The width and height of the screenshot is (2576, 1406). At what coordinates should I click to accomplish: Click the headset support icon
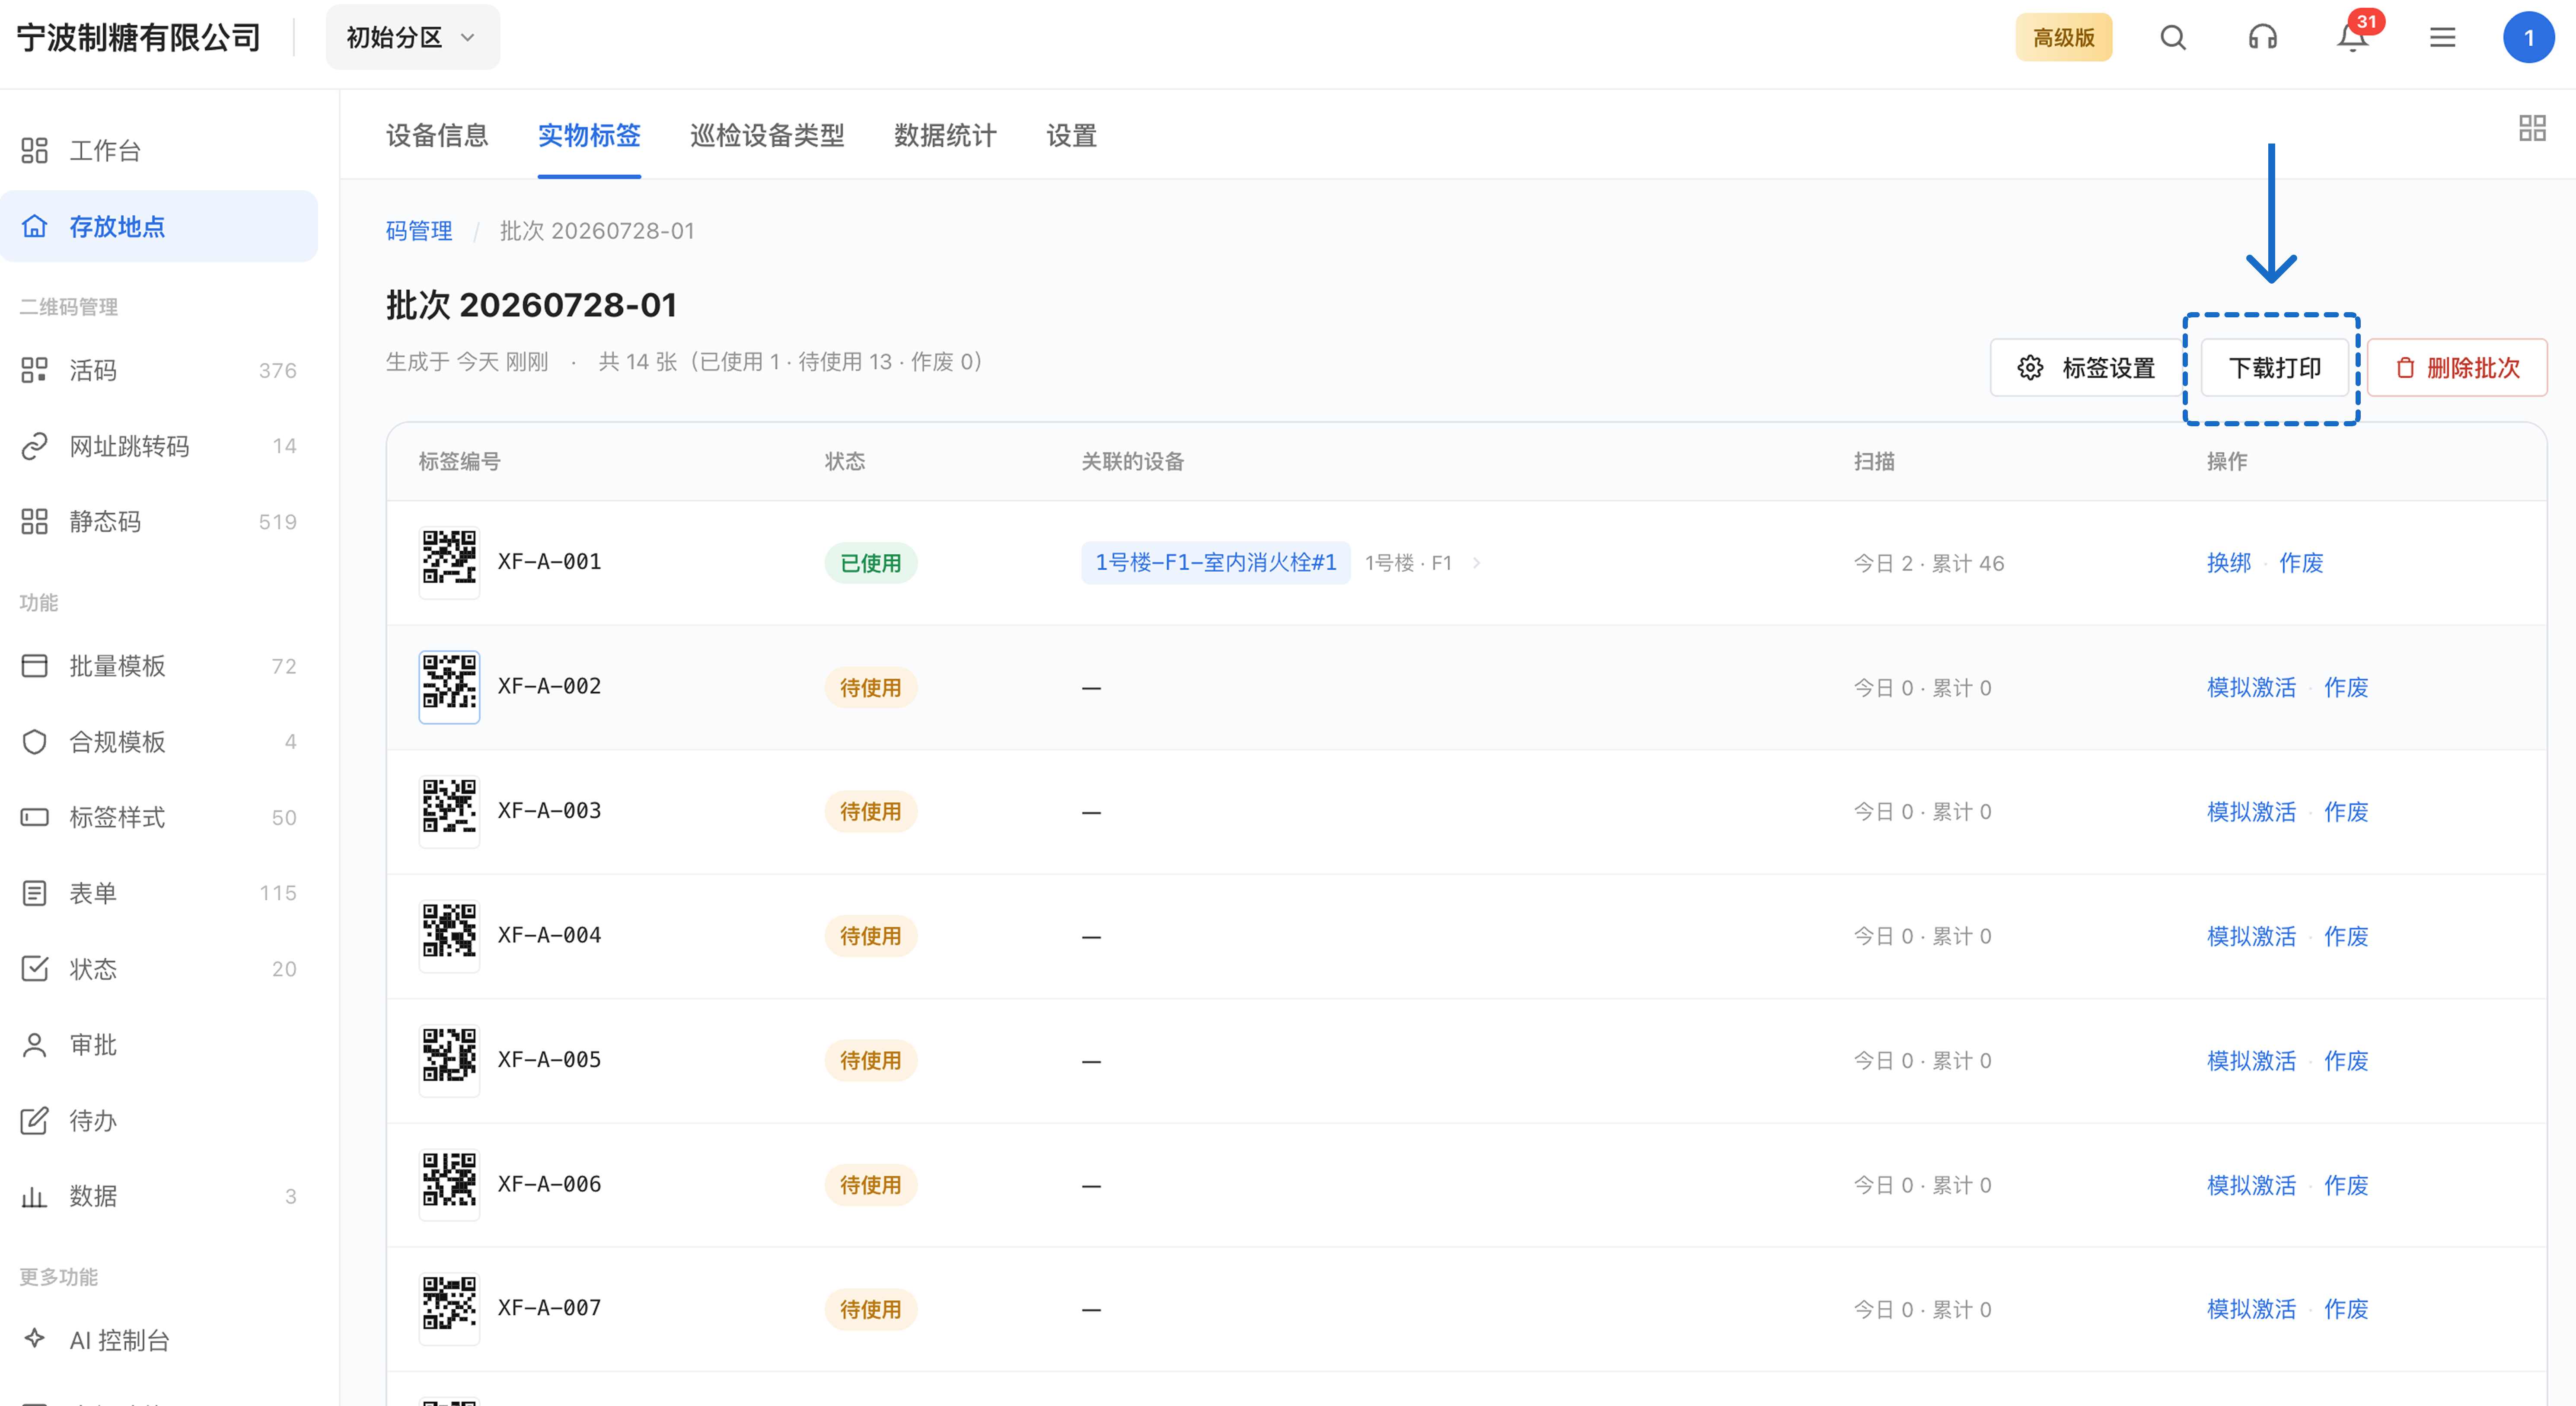(x=2263, y=38)
